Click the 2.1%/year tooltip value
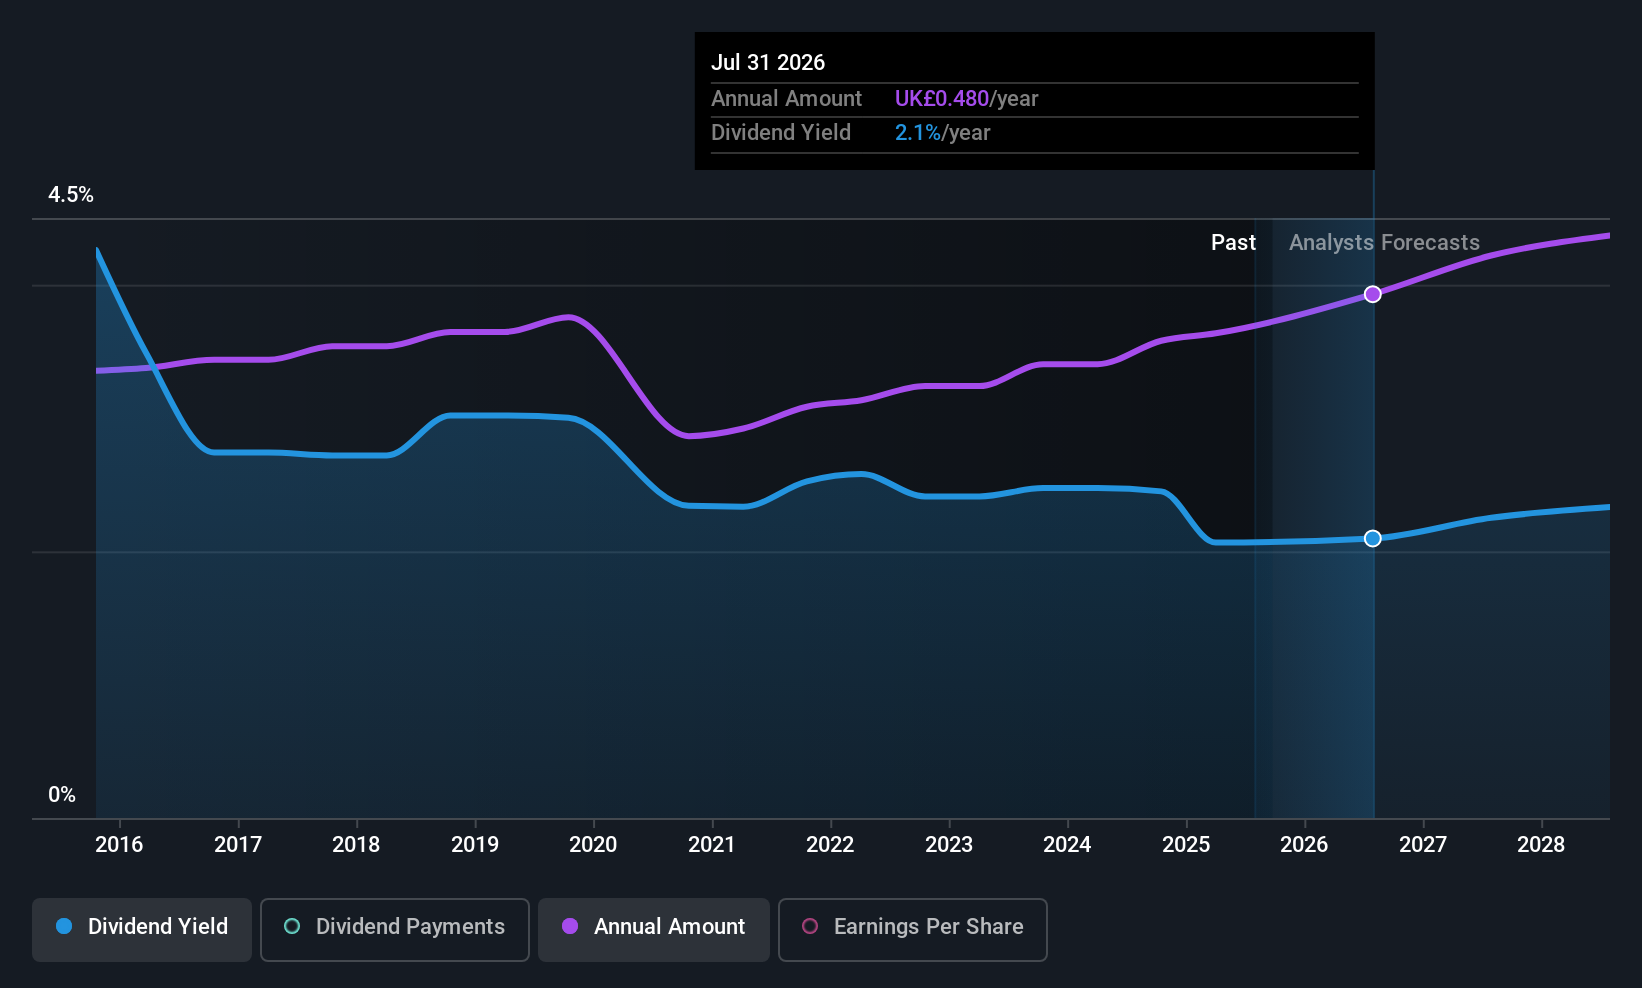The image size is (1642, 988). [x=942, y=133]
